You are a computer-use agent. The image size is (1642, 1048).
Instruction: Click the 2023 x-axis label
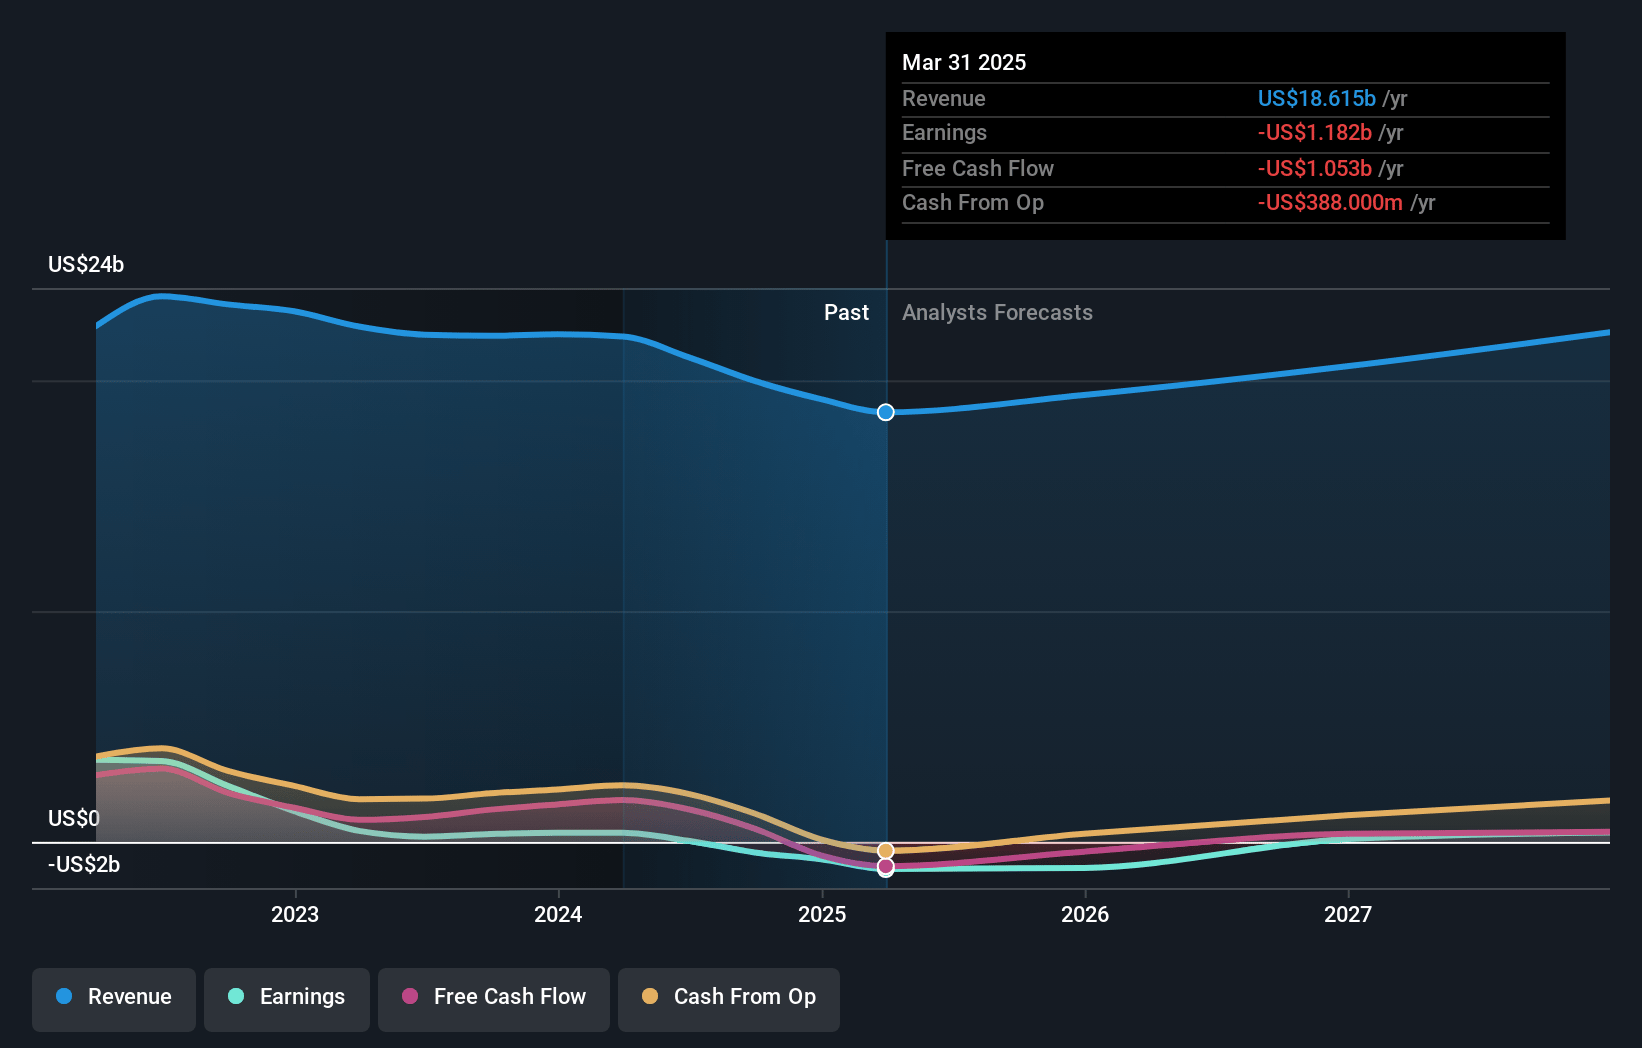point(295,914)
